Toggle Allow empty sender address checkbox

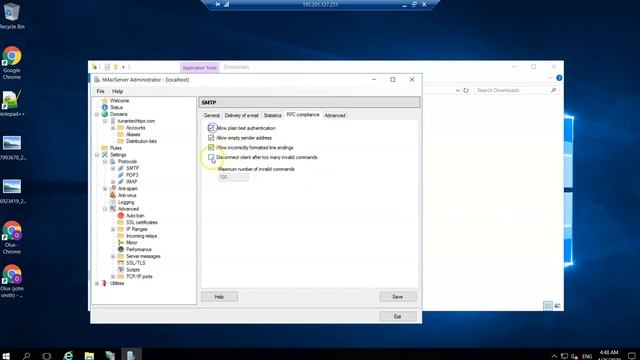211,138
